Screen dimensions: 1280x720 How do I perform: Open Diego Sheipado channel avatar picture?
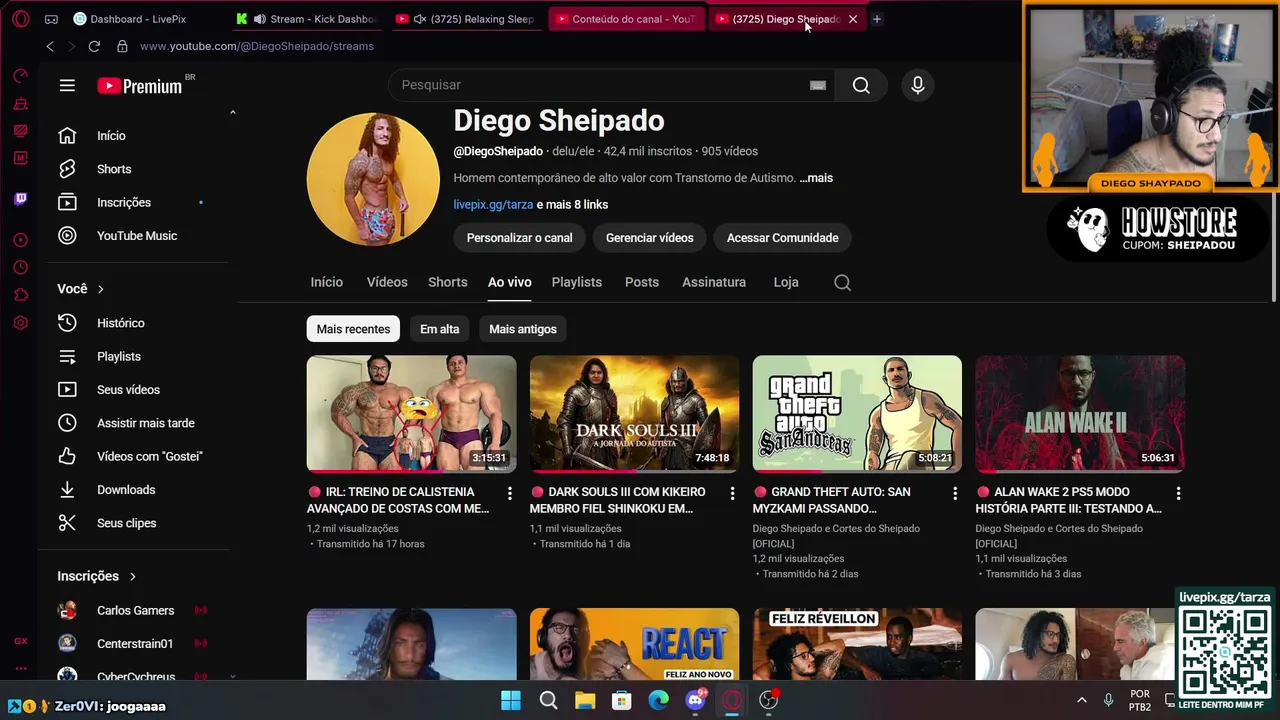(373, 179)
